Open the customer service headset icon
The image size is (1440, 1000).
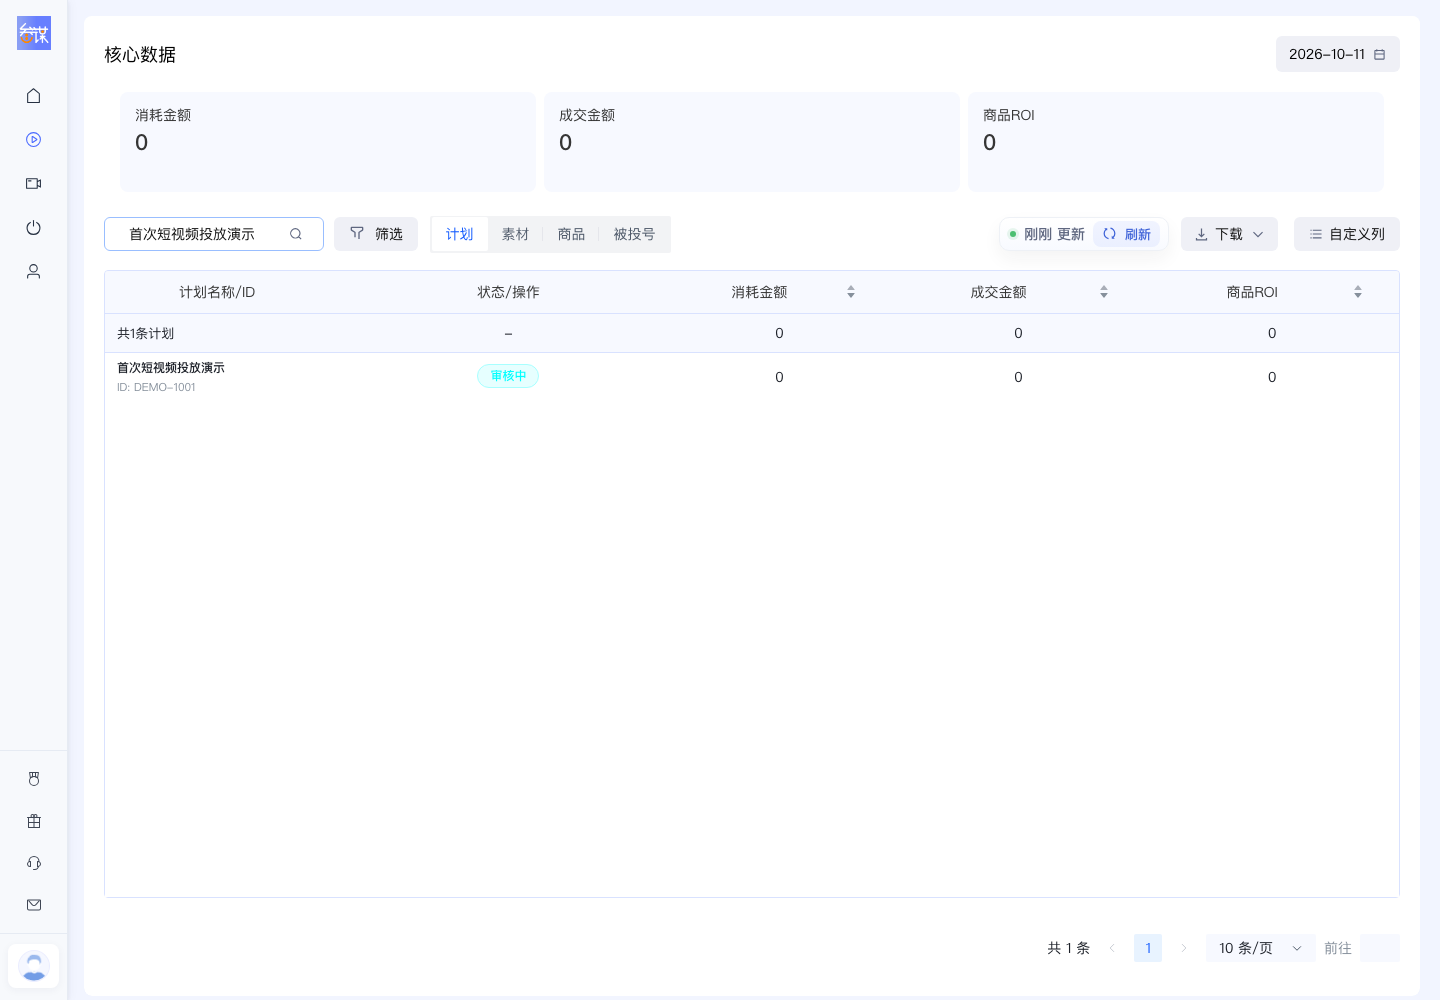coord(34,863)
